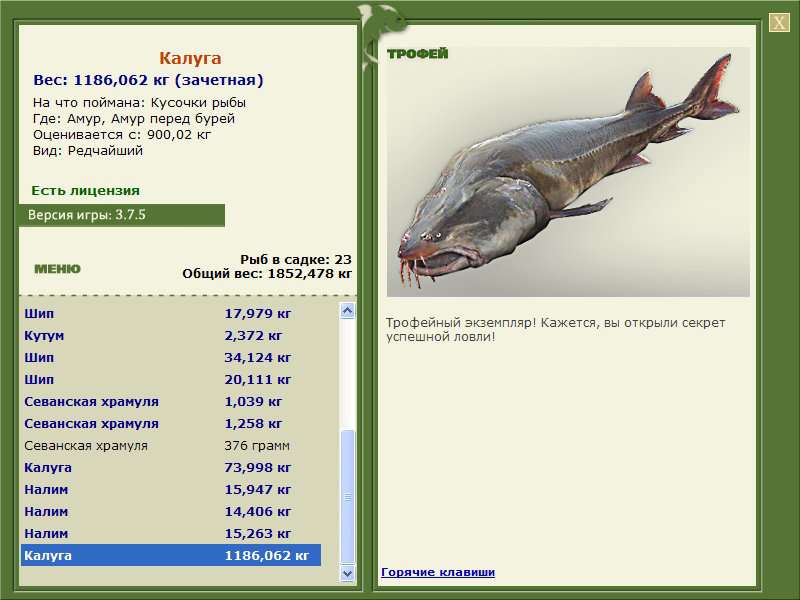Viewport: 800px width, 600px height.
Task: Select highlighted Калуга 1186,062 кг row
Action: 171,555
